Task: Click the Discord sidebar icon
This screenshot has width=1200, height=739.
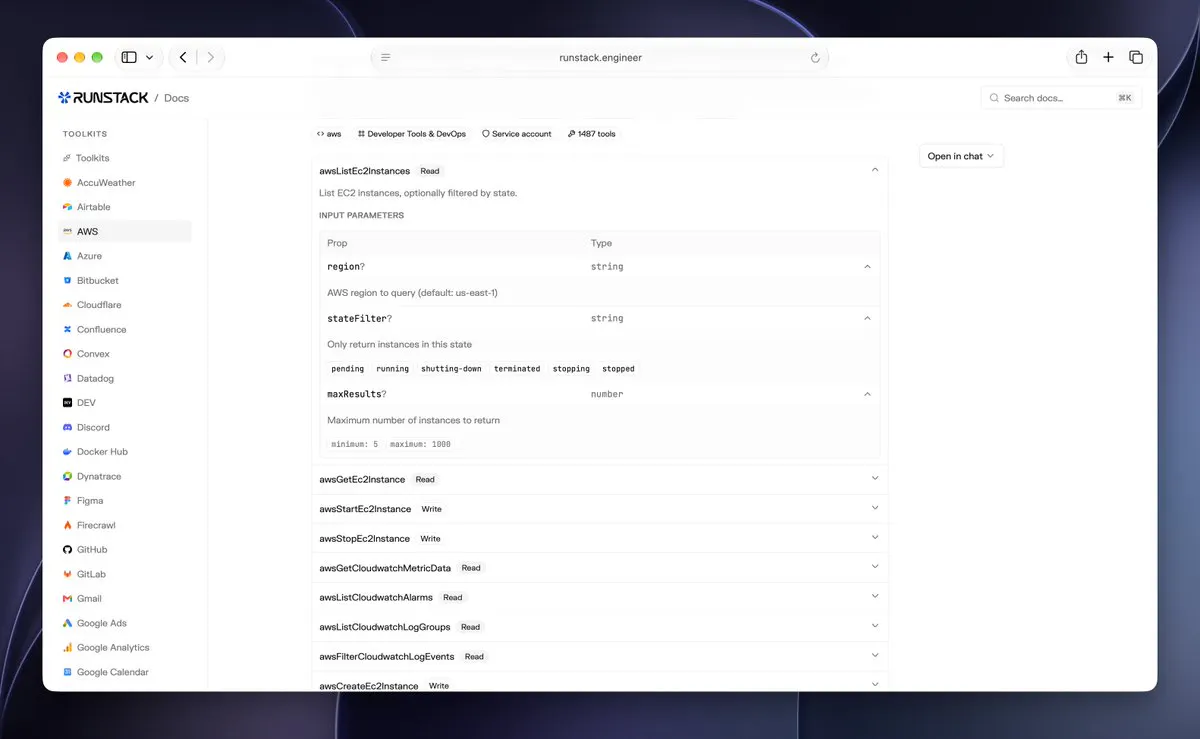Action: pos(67,428)
